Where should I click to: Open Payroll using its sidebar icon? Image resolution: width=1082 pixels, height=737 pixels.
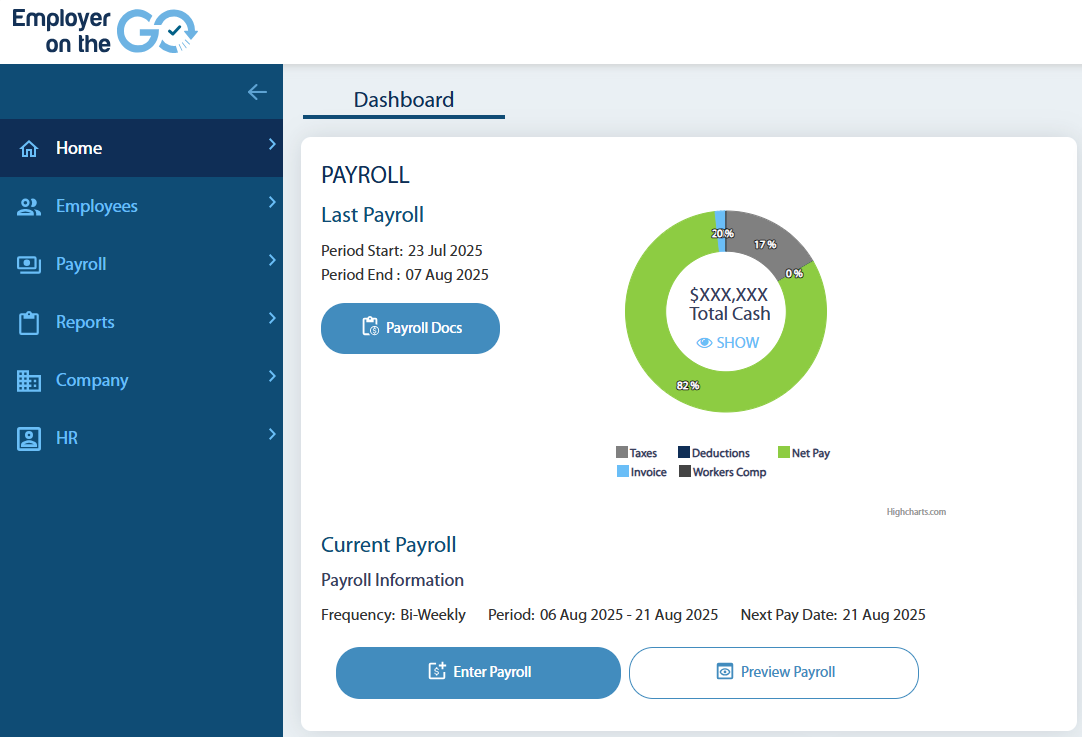coord(29,263)
